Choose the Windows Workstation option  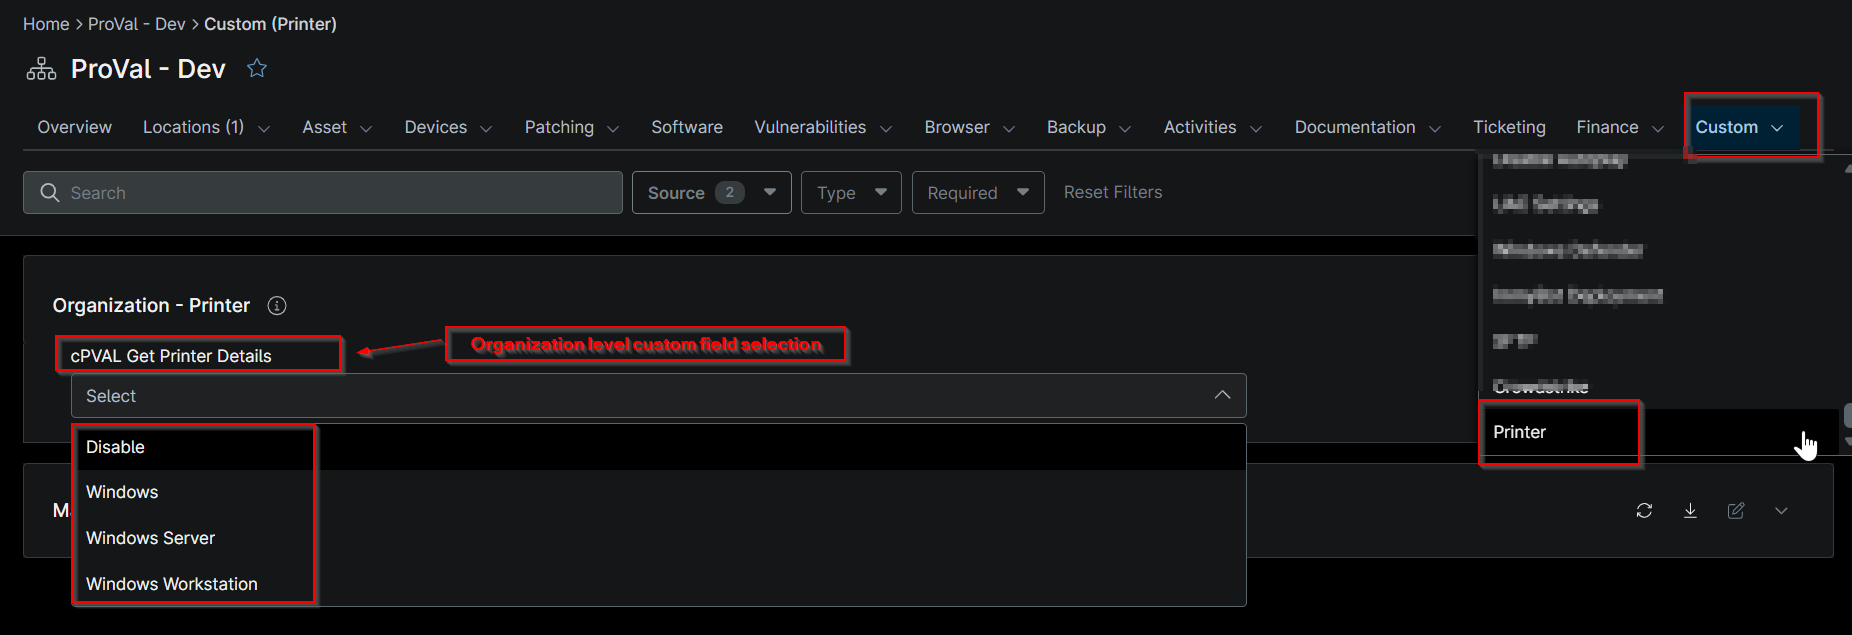tap(660, 584)
